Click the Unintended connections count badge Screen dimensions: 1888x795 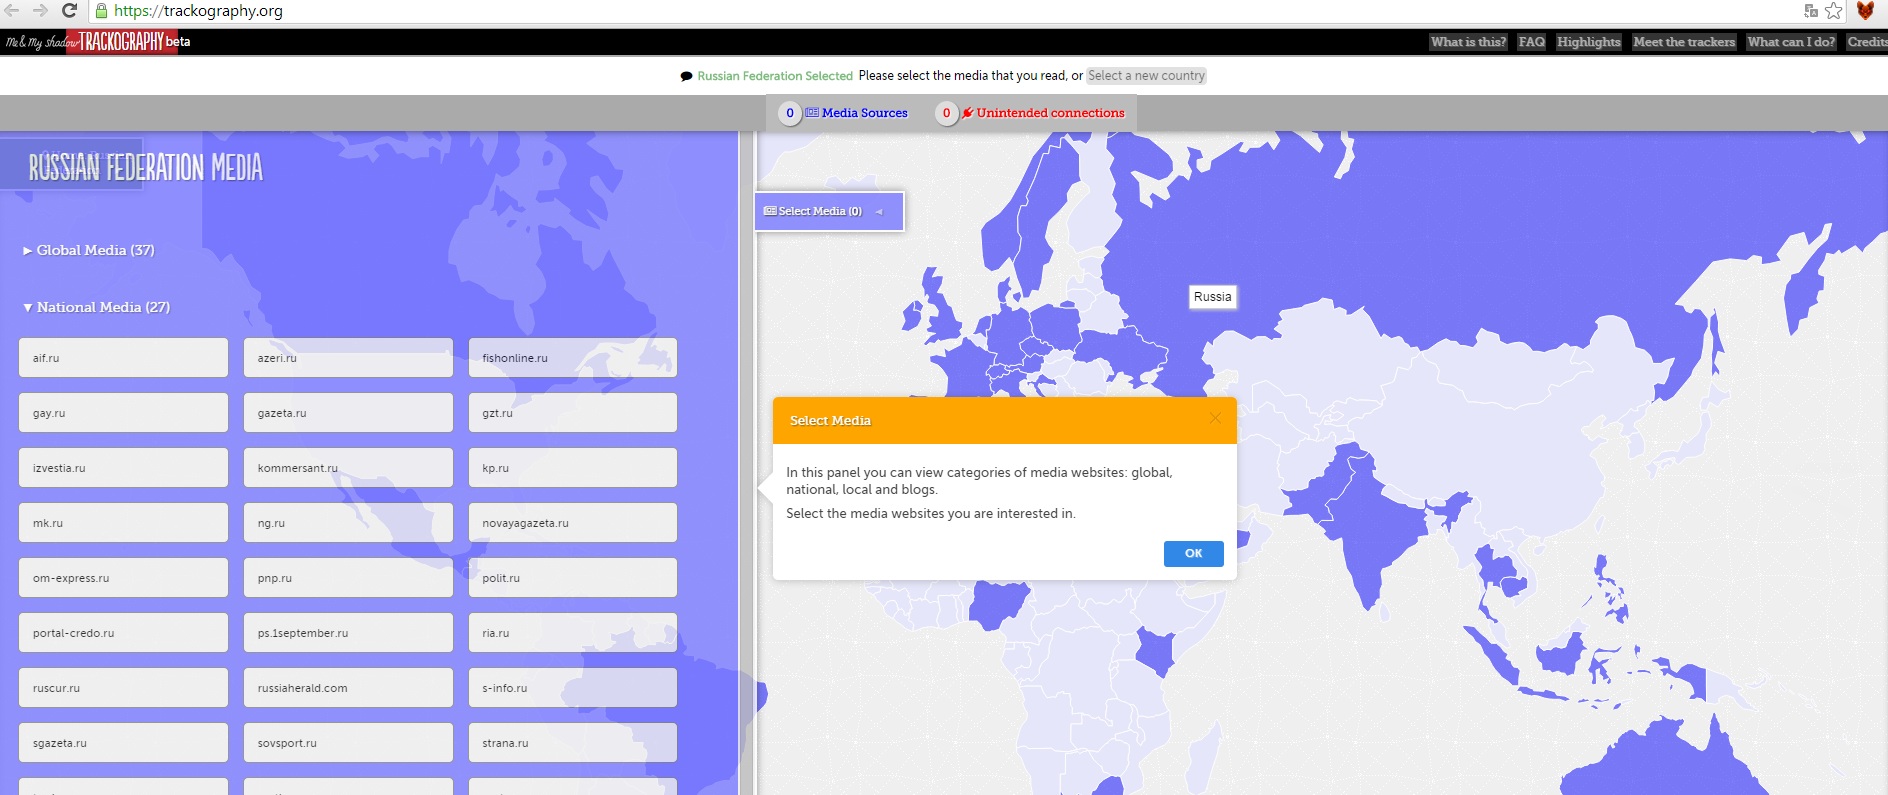946,113
